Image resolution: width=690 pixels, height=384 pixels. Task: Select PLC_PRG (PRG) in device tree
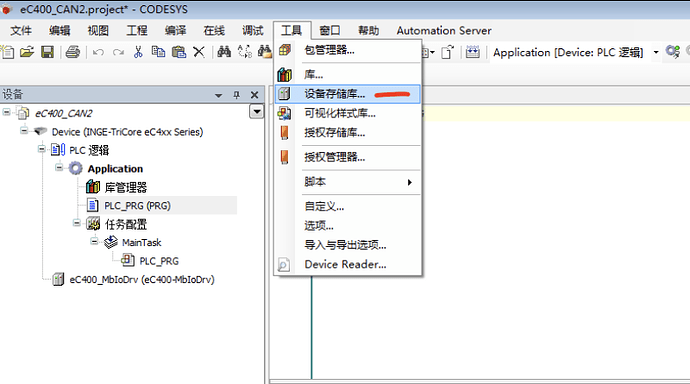pyautogui.click(x=137, y=205)
